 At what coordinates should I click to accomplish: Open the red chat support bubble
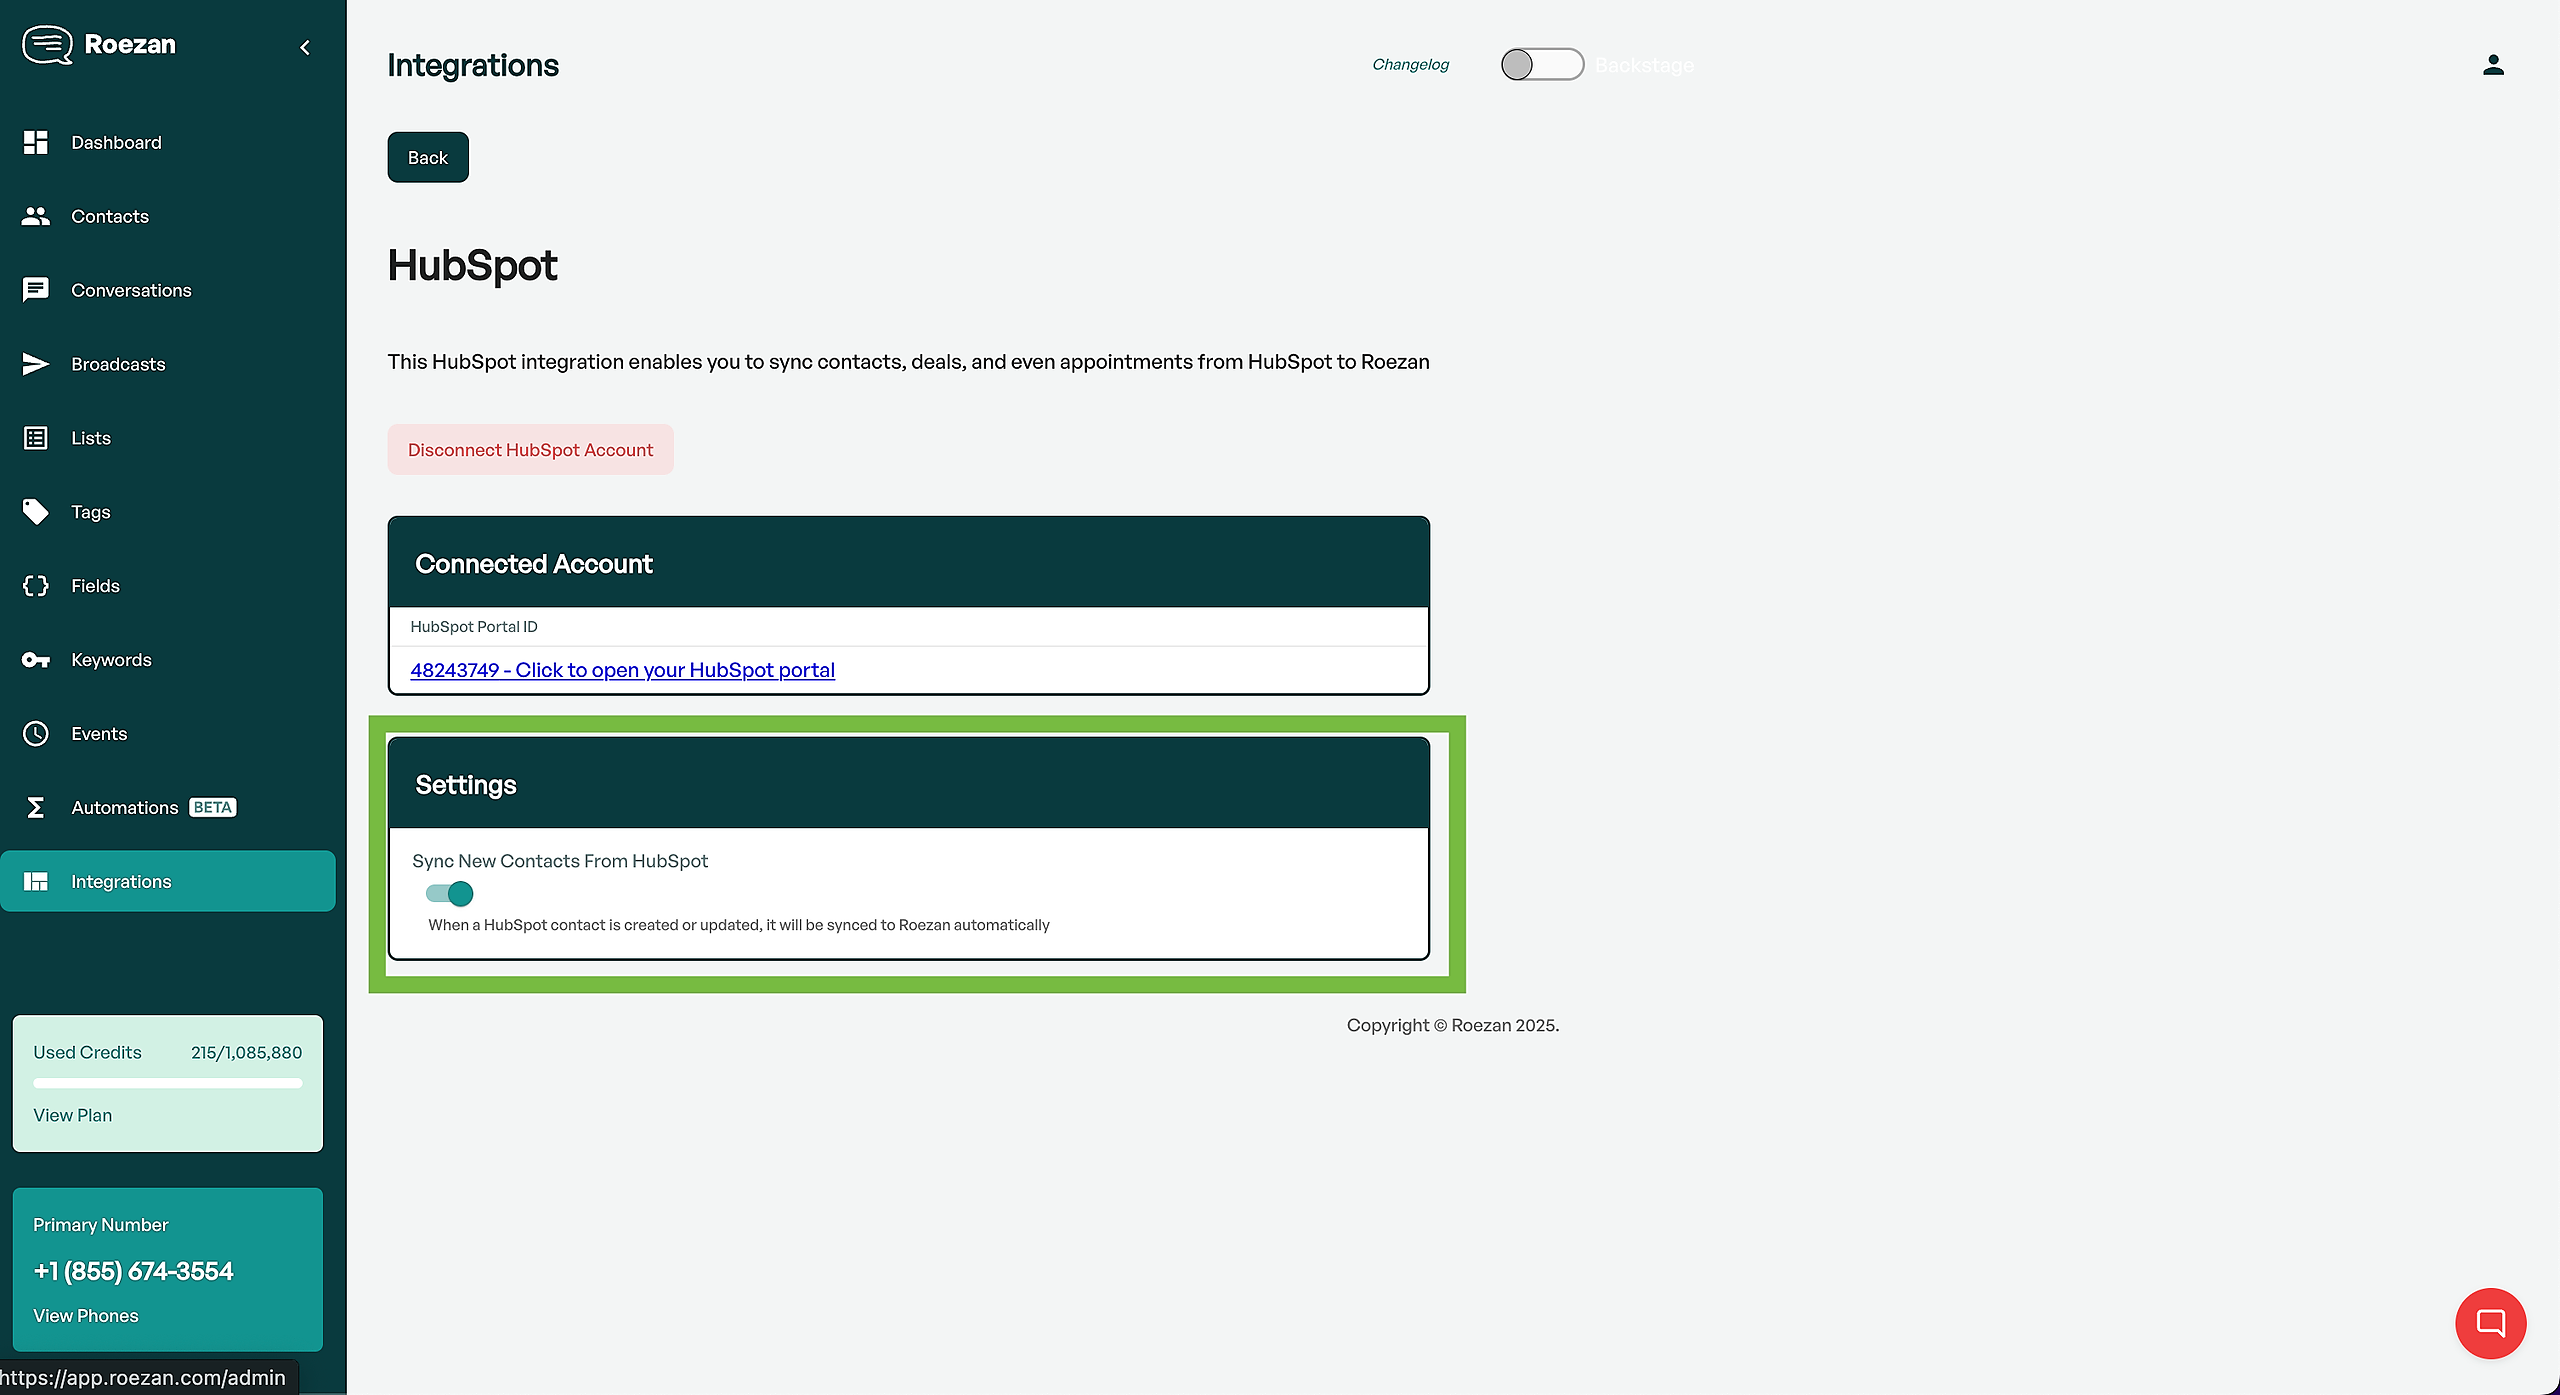tap(2490, 1323)
